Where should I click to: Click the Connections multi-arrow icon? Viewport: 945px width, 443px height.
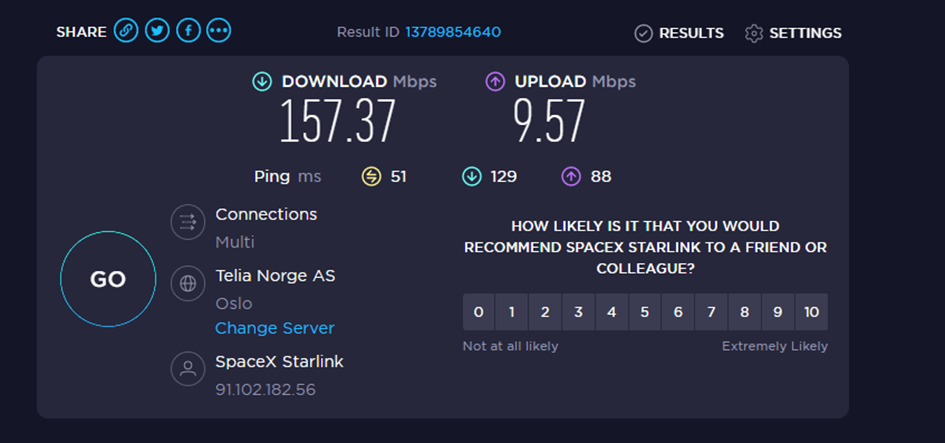pyautogui.click(x=188, y=222)
